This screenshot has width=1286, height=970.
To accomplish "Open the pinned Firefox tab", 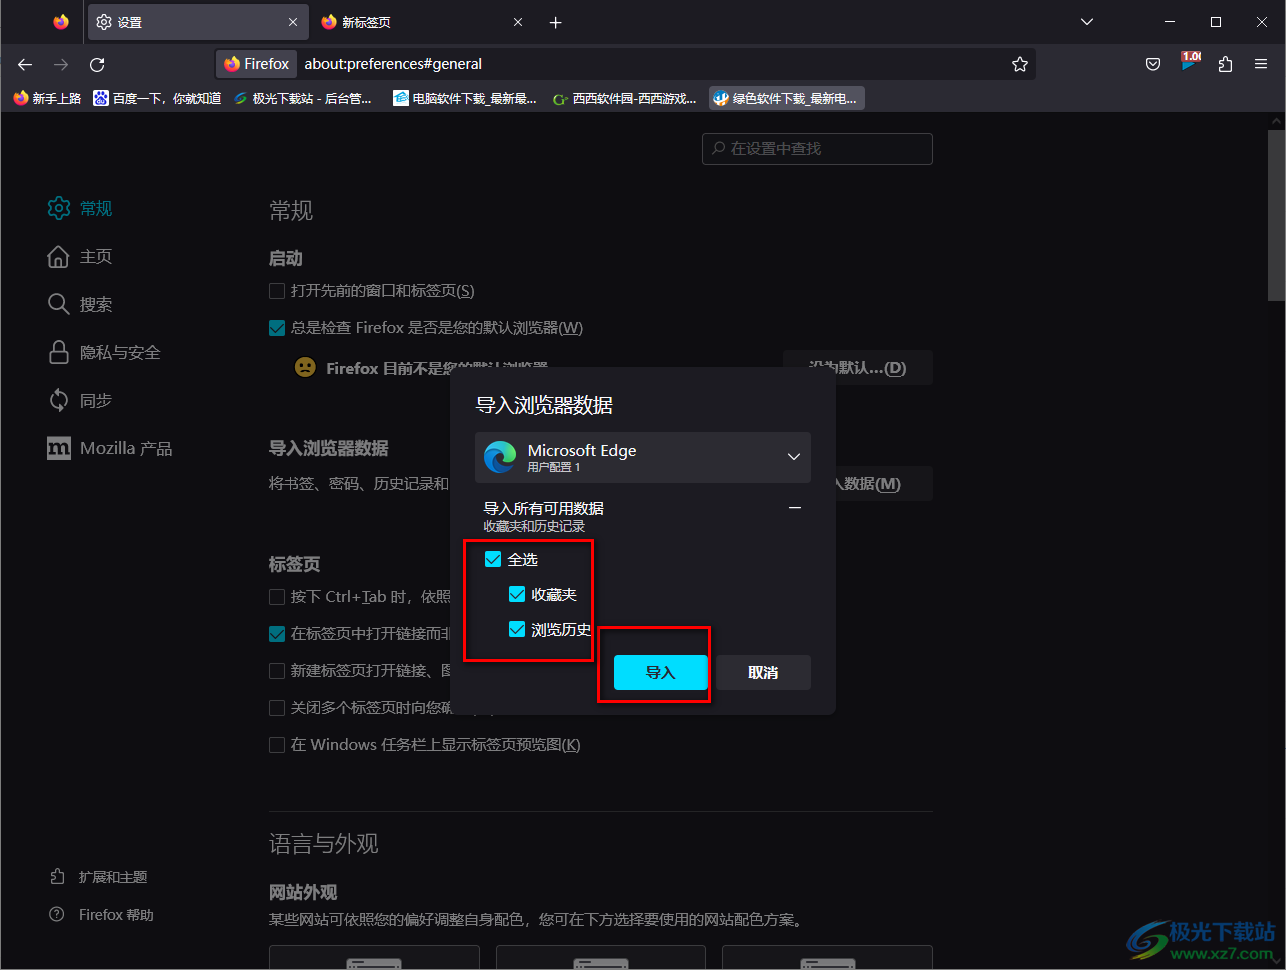I will pos(61,22).
